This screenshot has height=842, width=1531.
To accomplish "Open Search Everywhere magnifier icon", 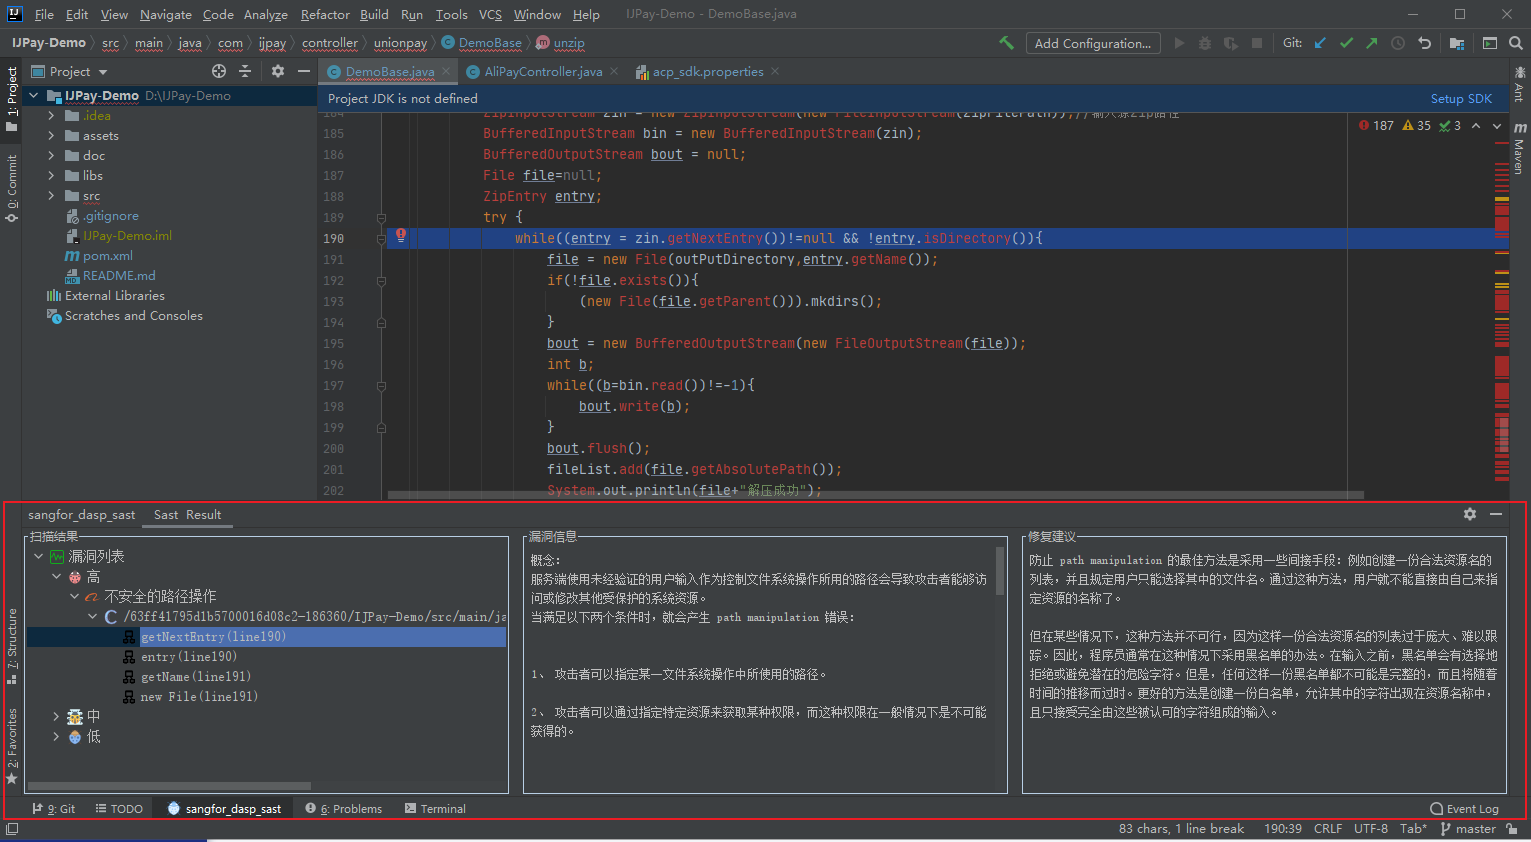I will point(1515,43).
